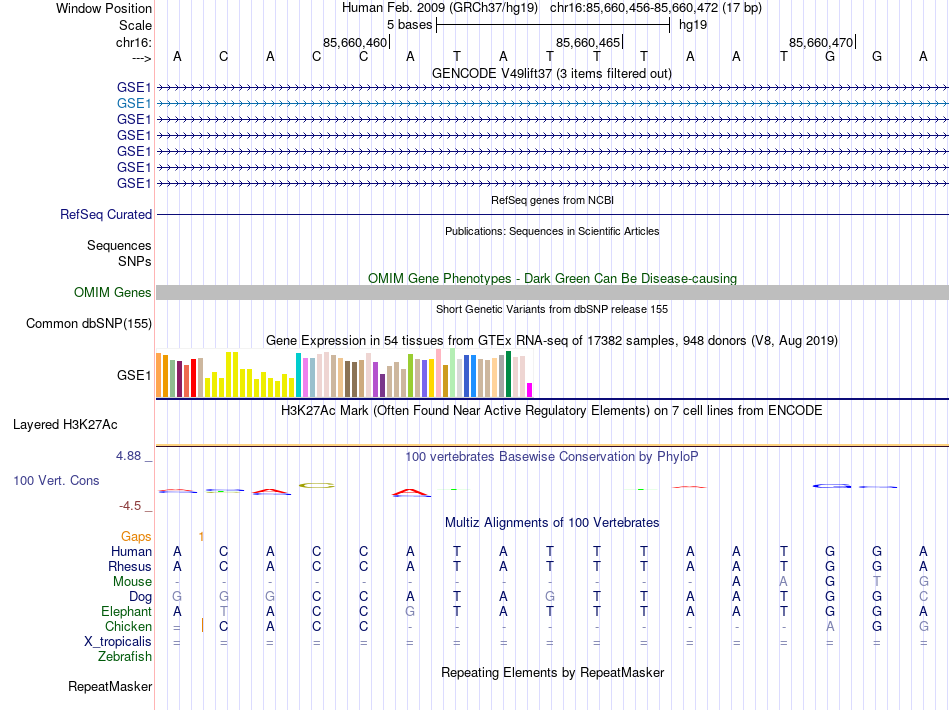Open the RefSeq Curated track label

click(x=106, y=214)
